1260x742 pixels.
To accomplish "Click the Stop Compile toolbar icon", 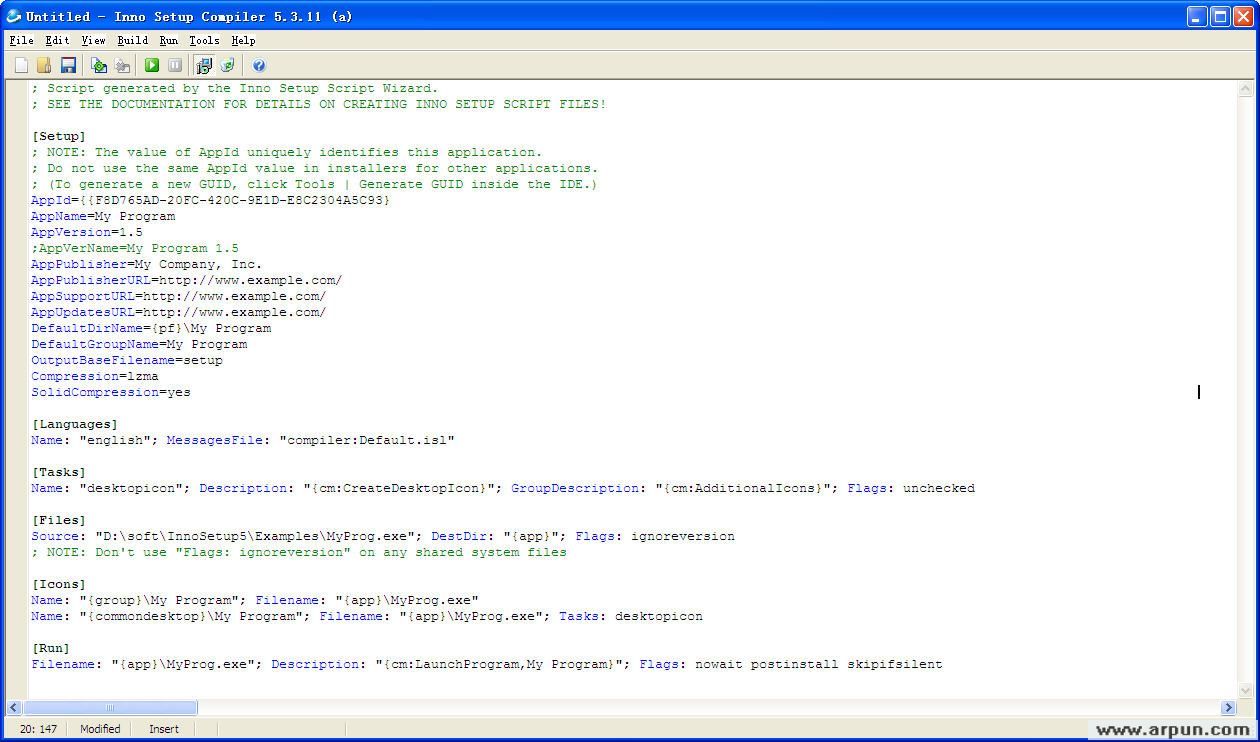I will 122,65.
